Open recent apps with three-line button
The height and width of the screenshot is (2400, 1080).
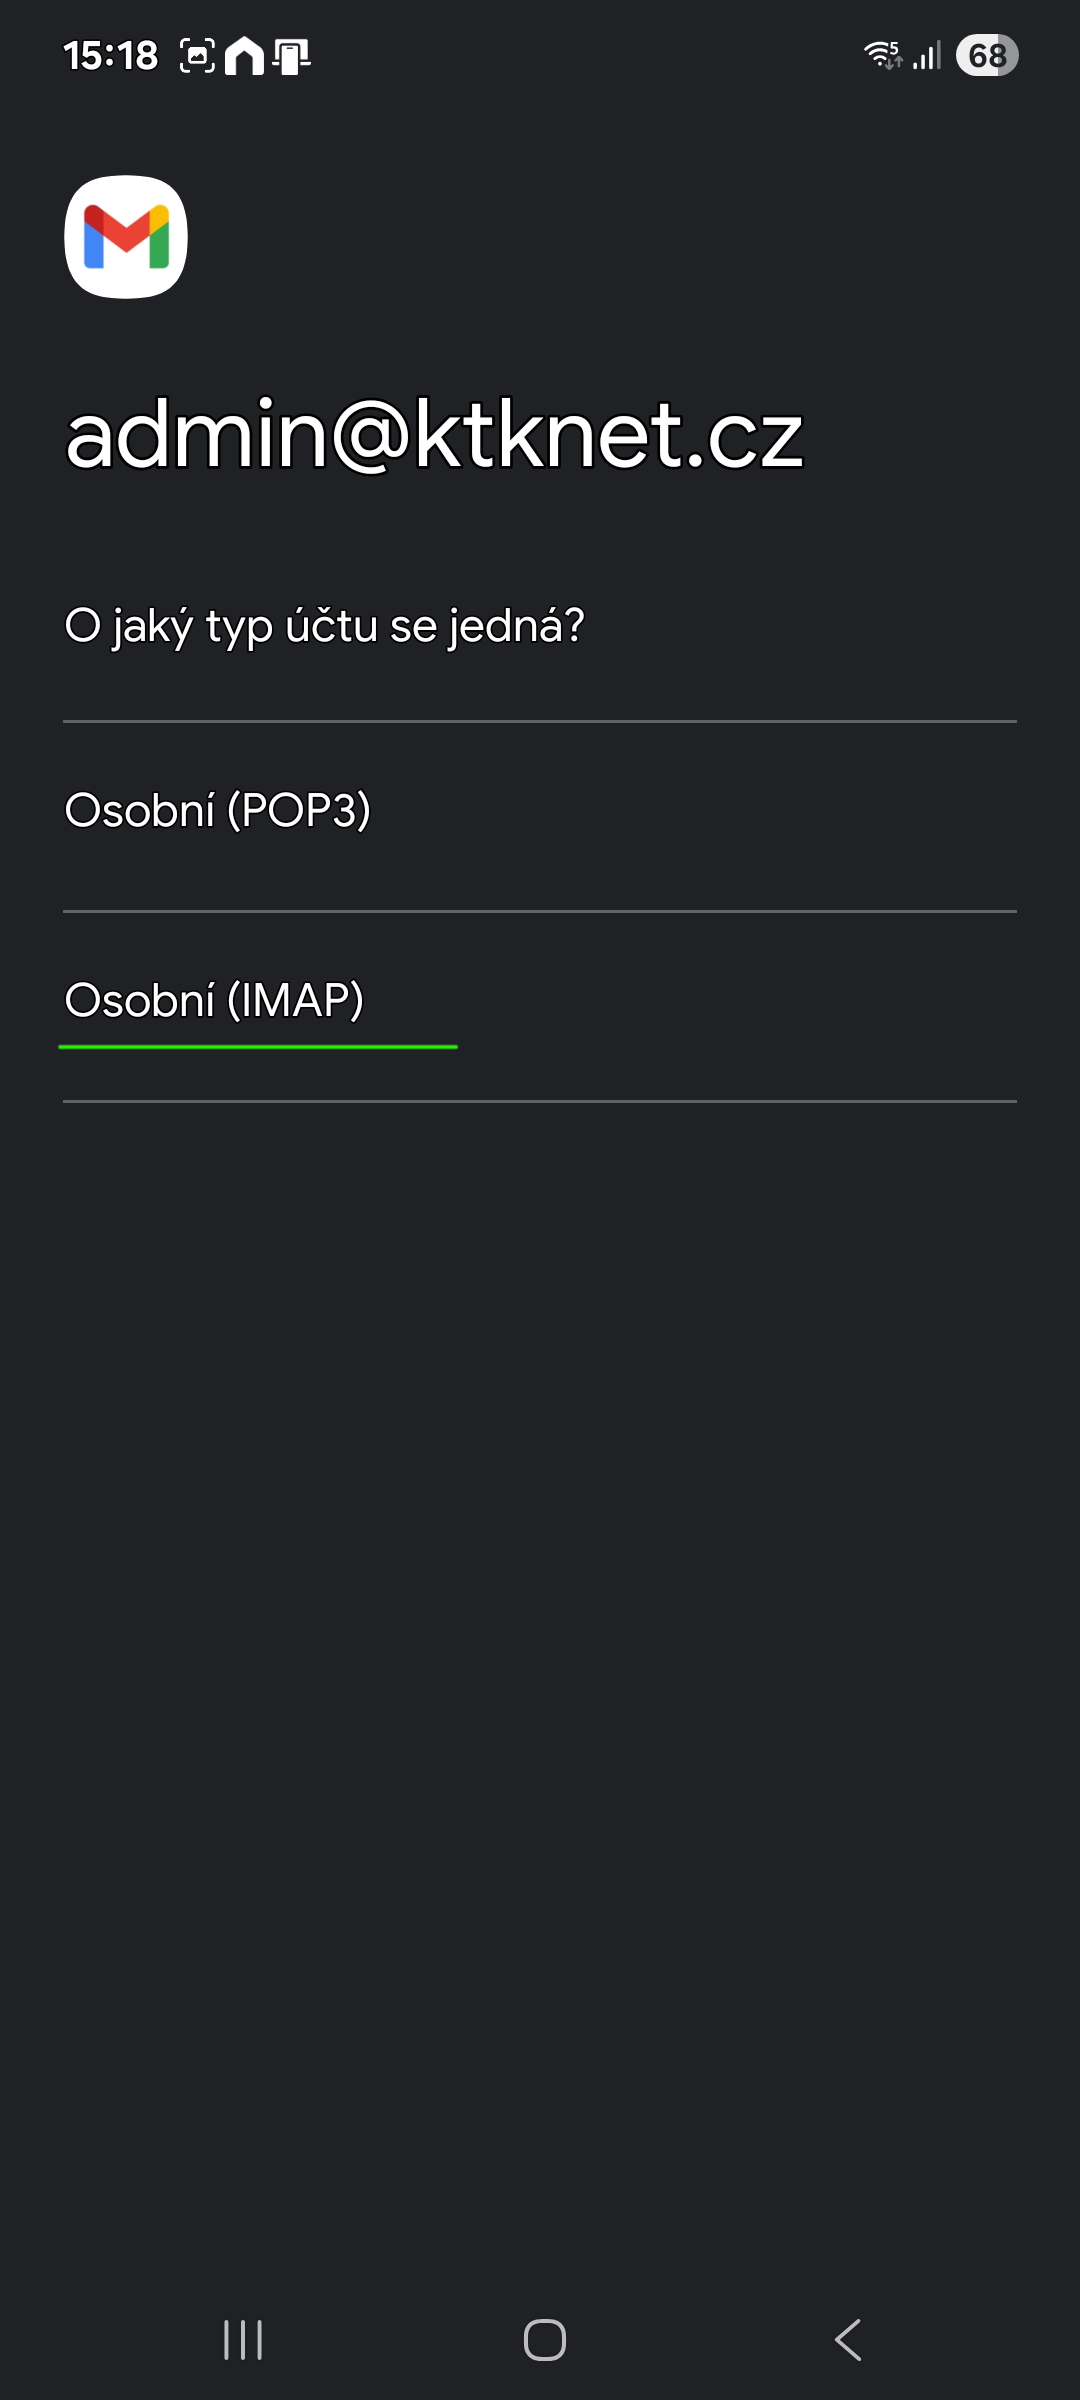243,2340
